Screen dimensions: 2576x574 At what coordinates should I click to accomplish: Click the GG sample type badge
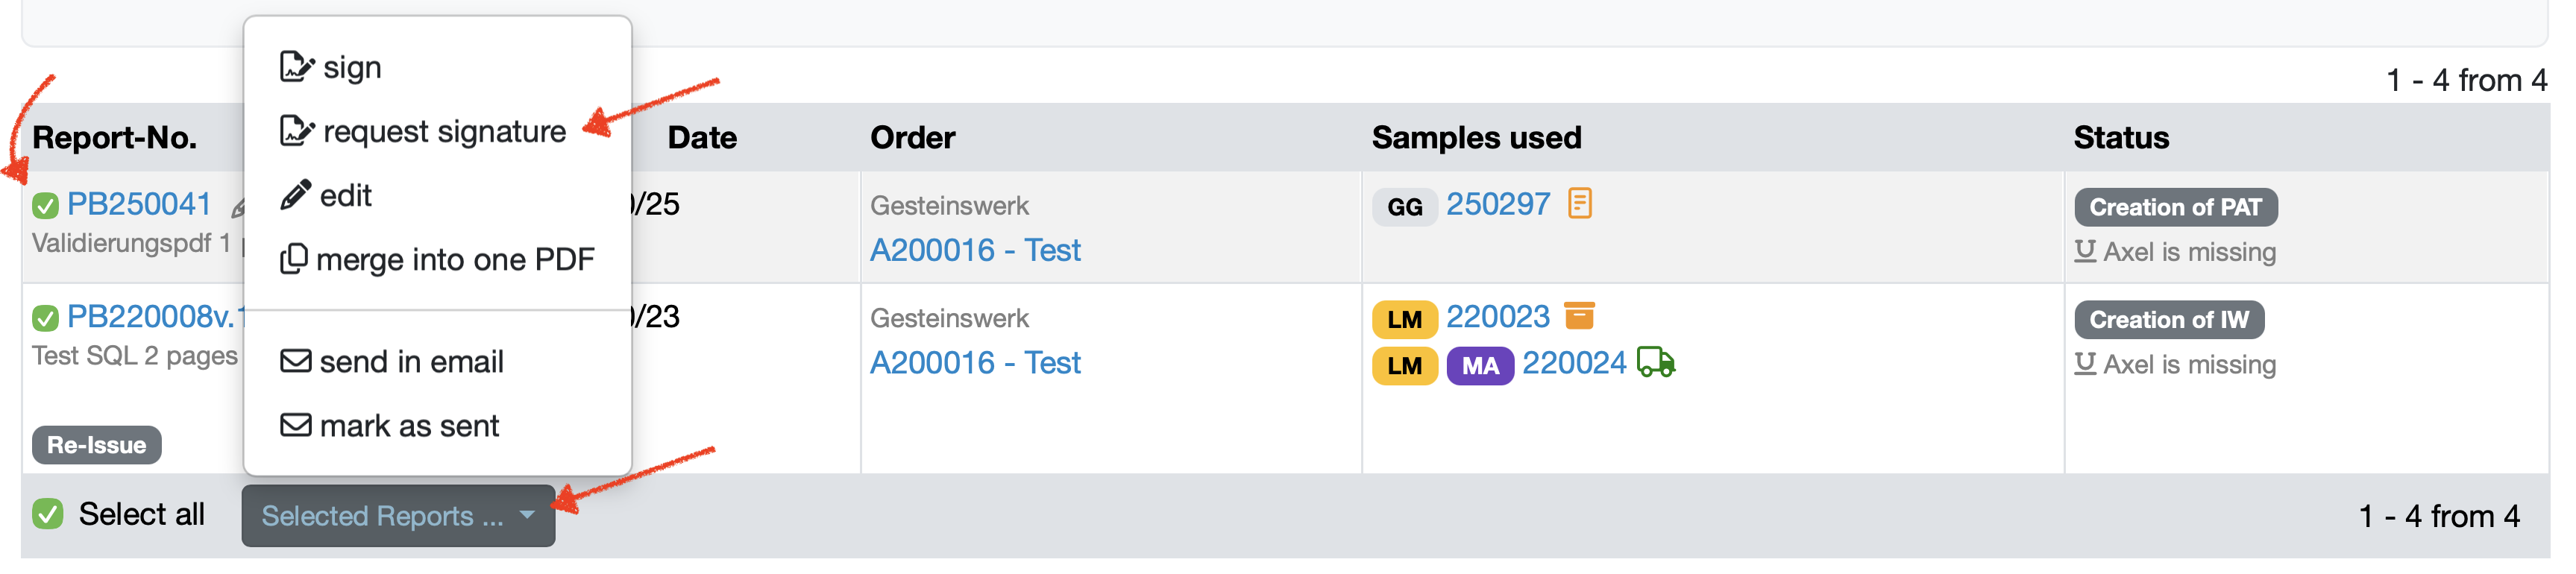1404,207
